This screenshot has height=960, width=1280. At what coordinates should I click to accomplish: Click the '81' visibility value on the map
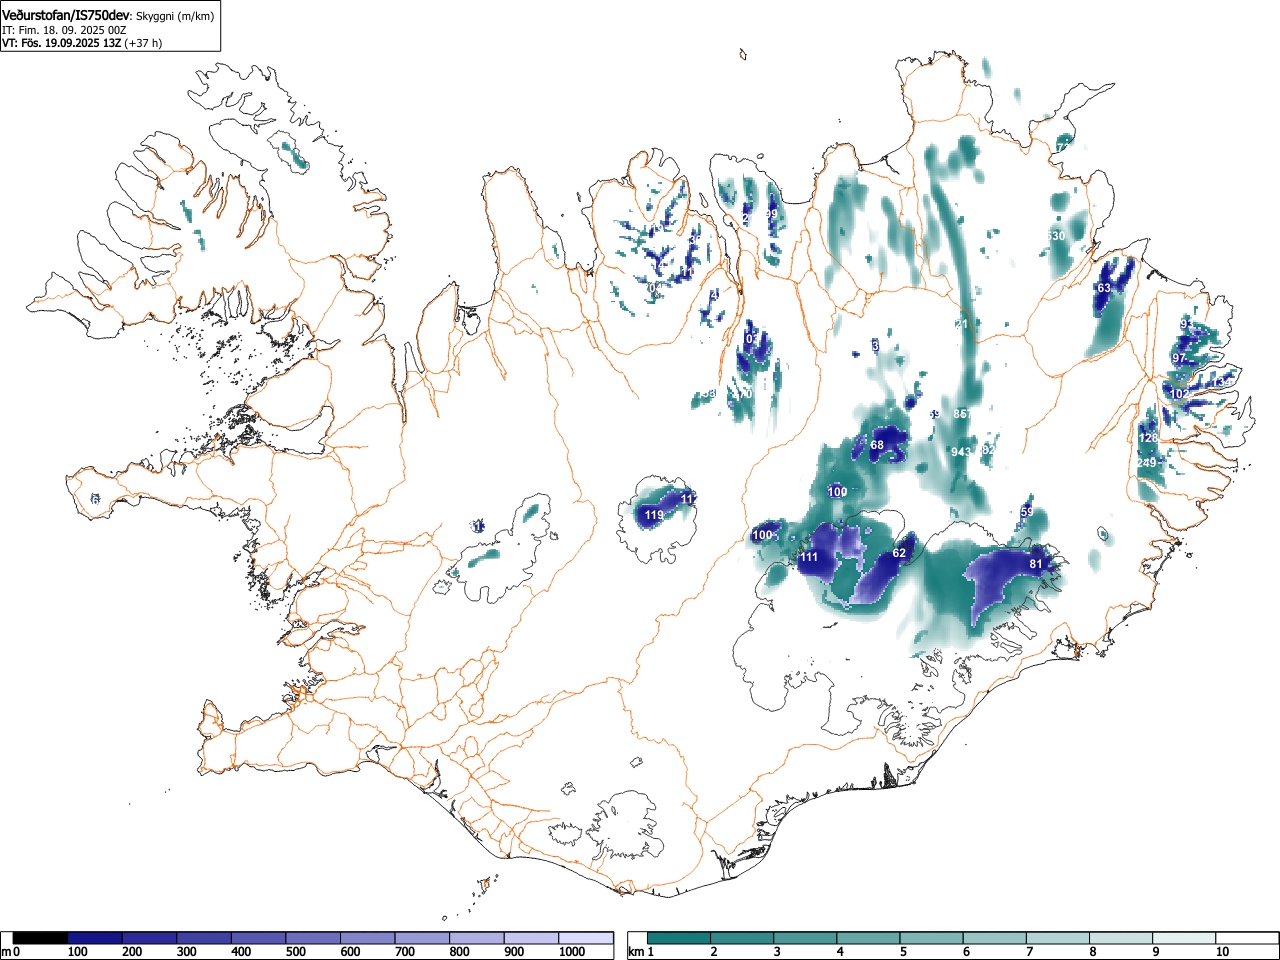1036,564
